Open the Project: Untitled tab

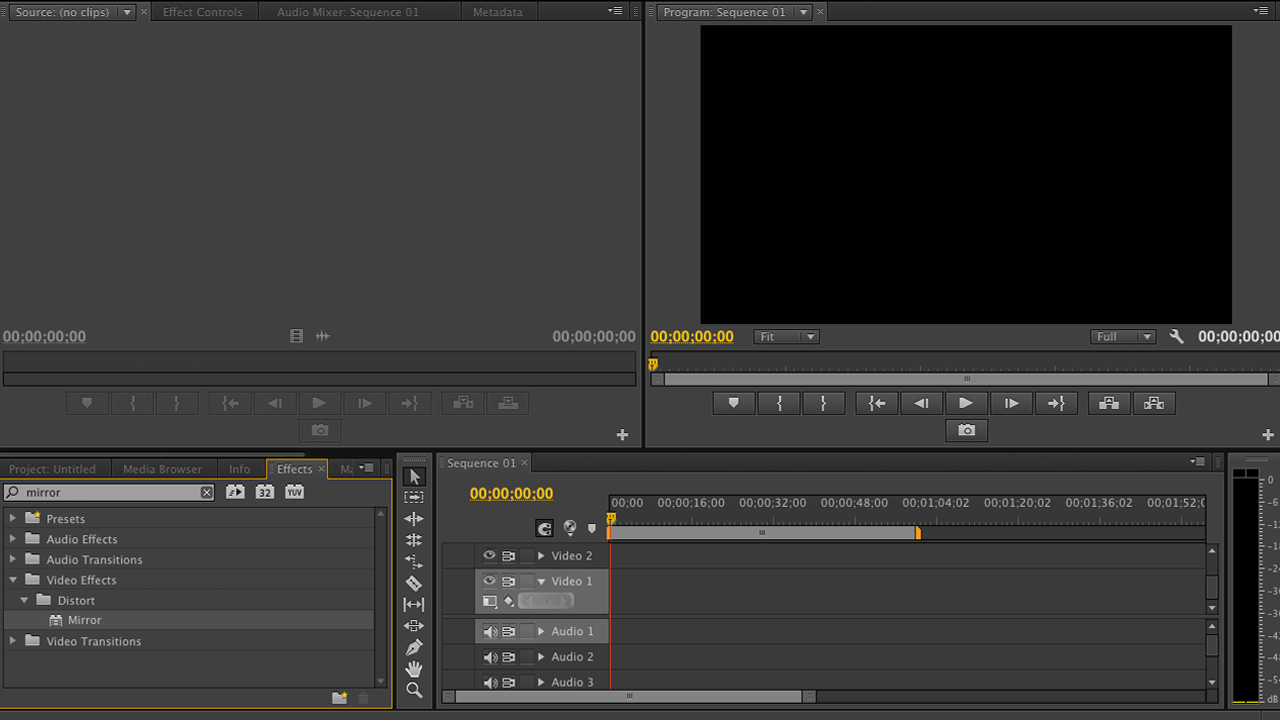(52, 469)
